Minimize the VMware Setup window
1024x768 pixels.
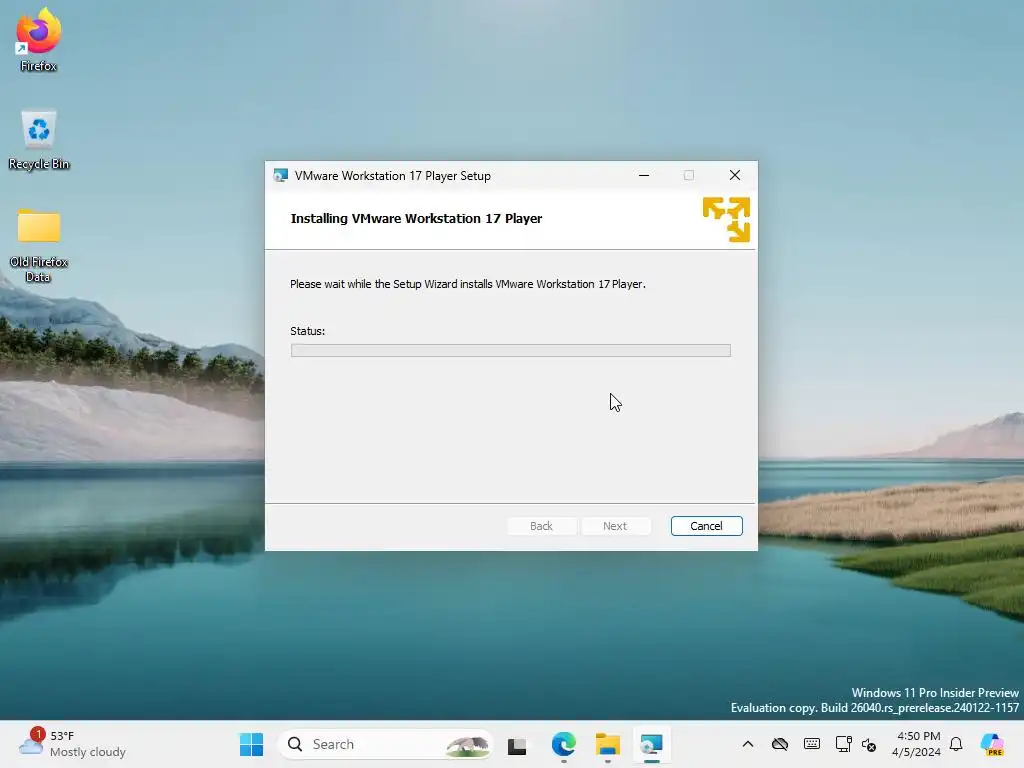(644, 175)
